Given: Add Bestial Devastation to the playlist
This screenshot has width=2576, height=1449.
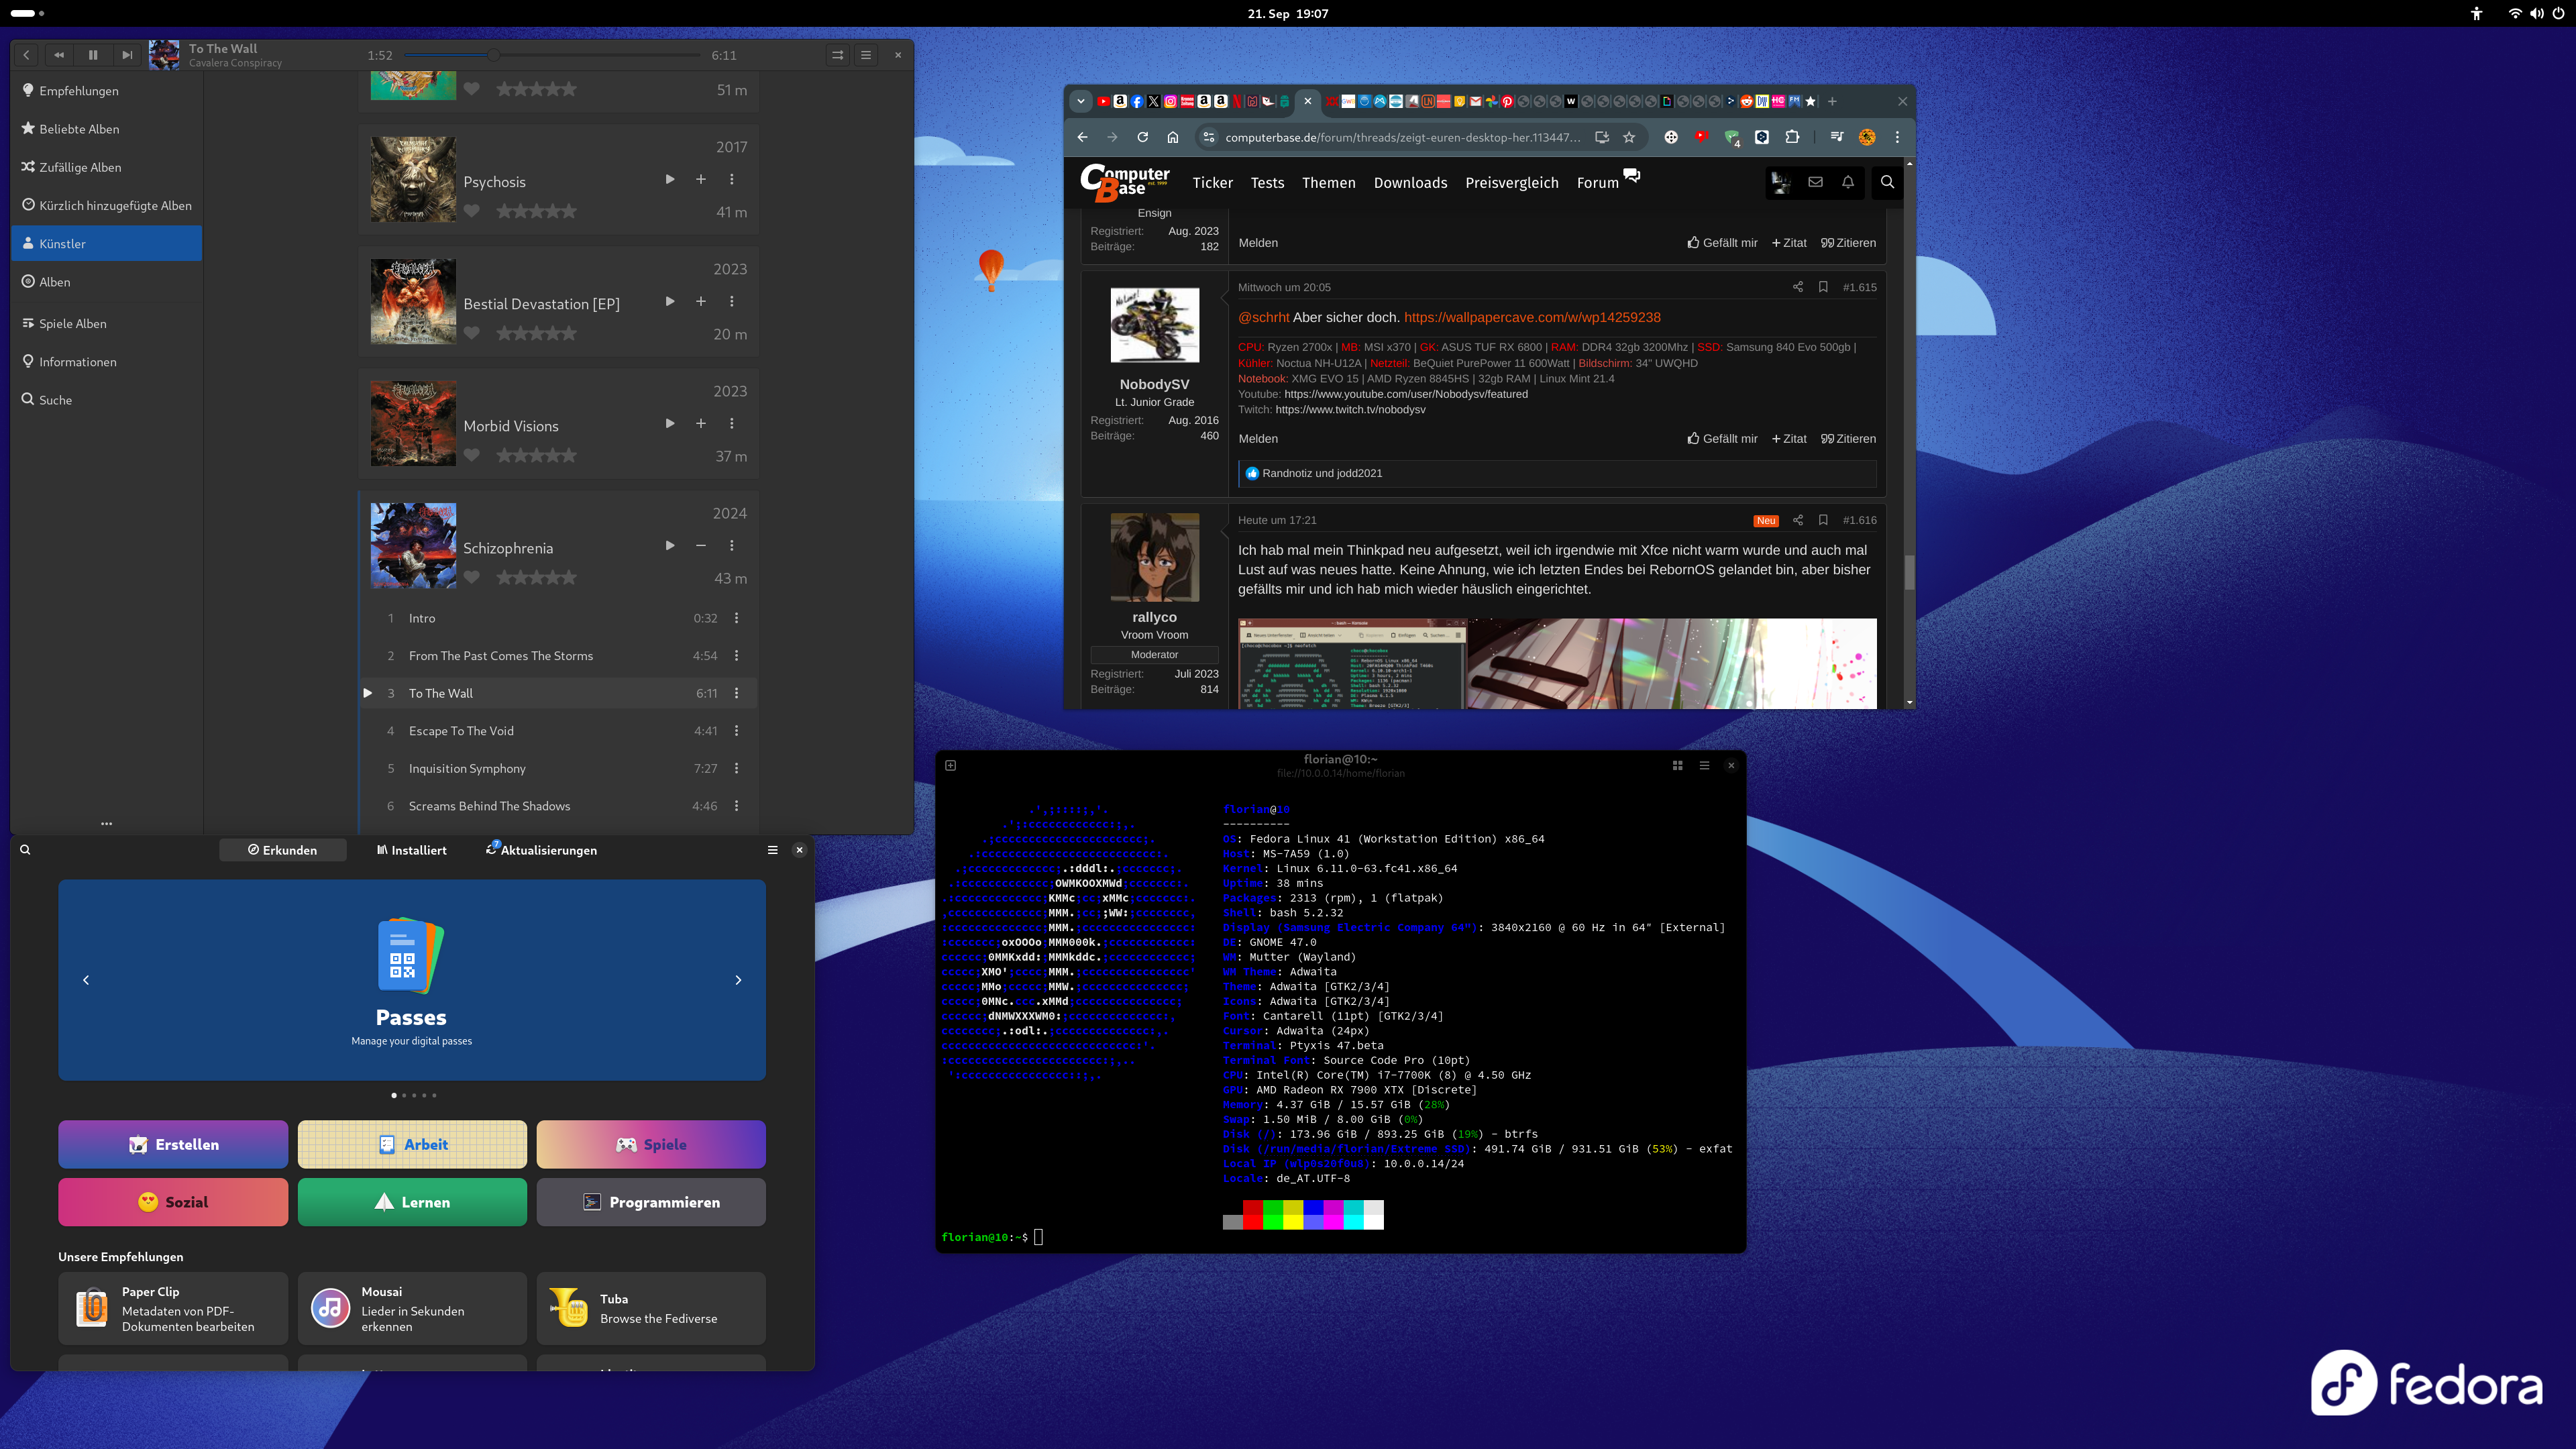Looking at the screenshot, I should tap(701, 301).
